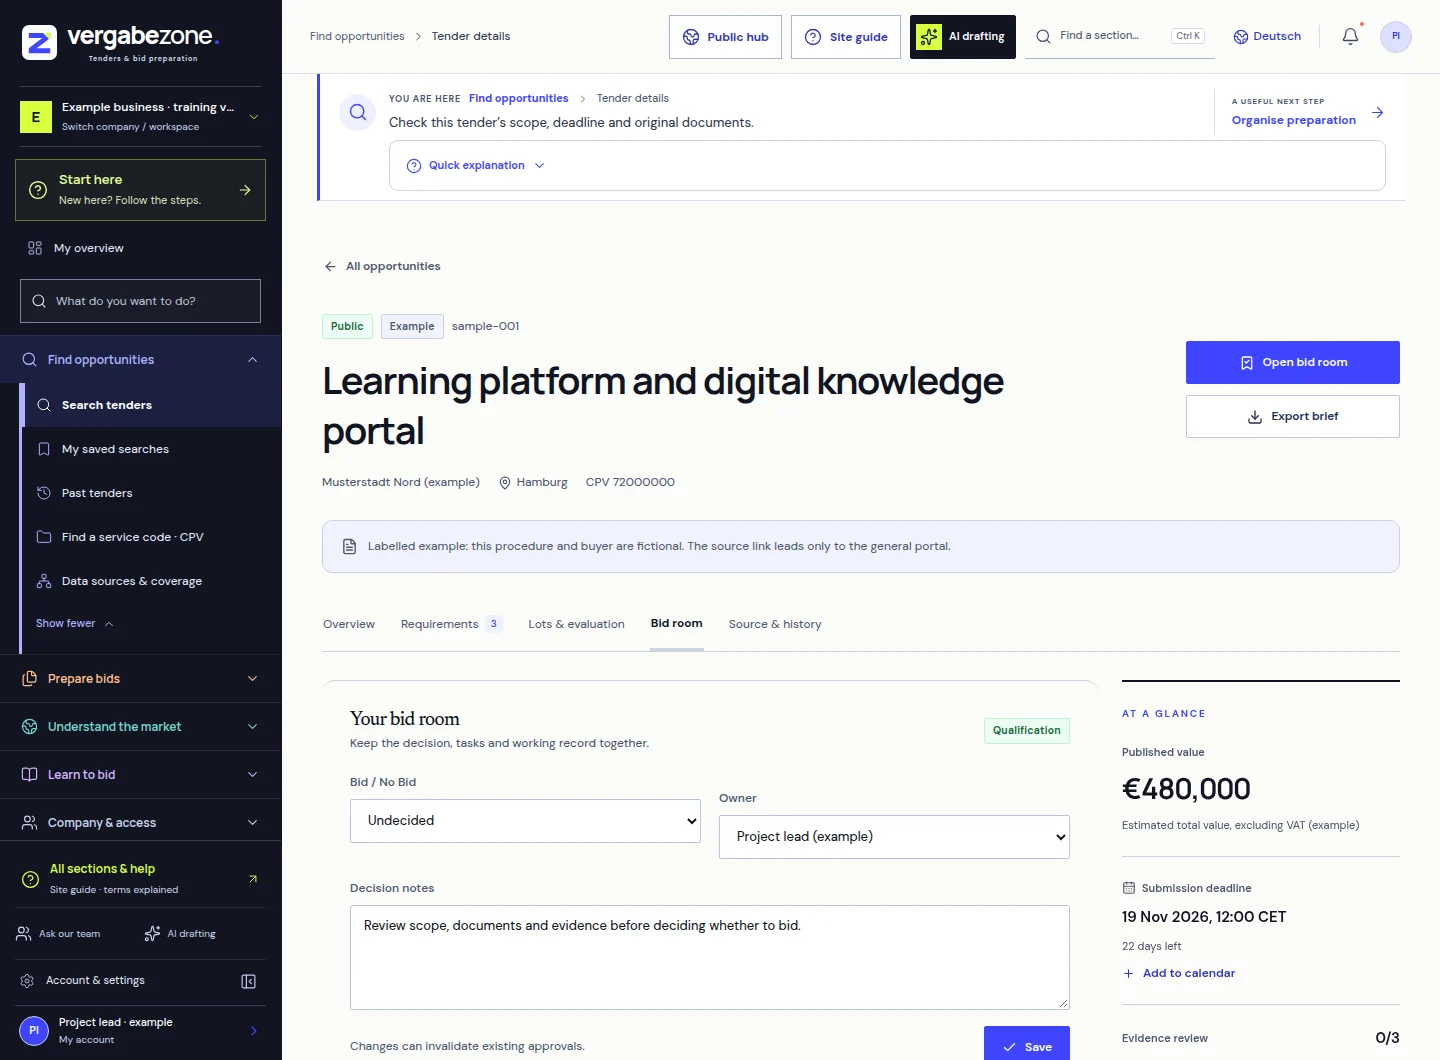
Task: Click the Decision notes text area
Action: click(x=710, y=957)
